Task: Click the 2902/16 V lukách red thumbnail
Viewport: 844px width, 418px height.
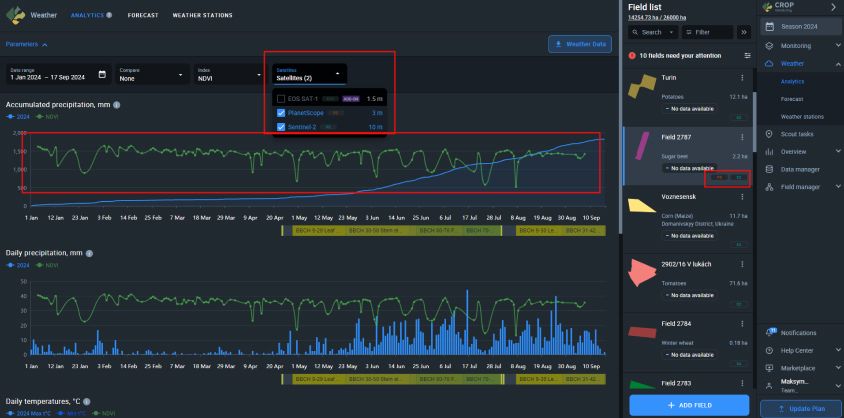Action: tap(642, 272)
